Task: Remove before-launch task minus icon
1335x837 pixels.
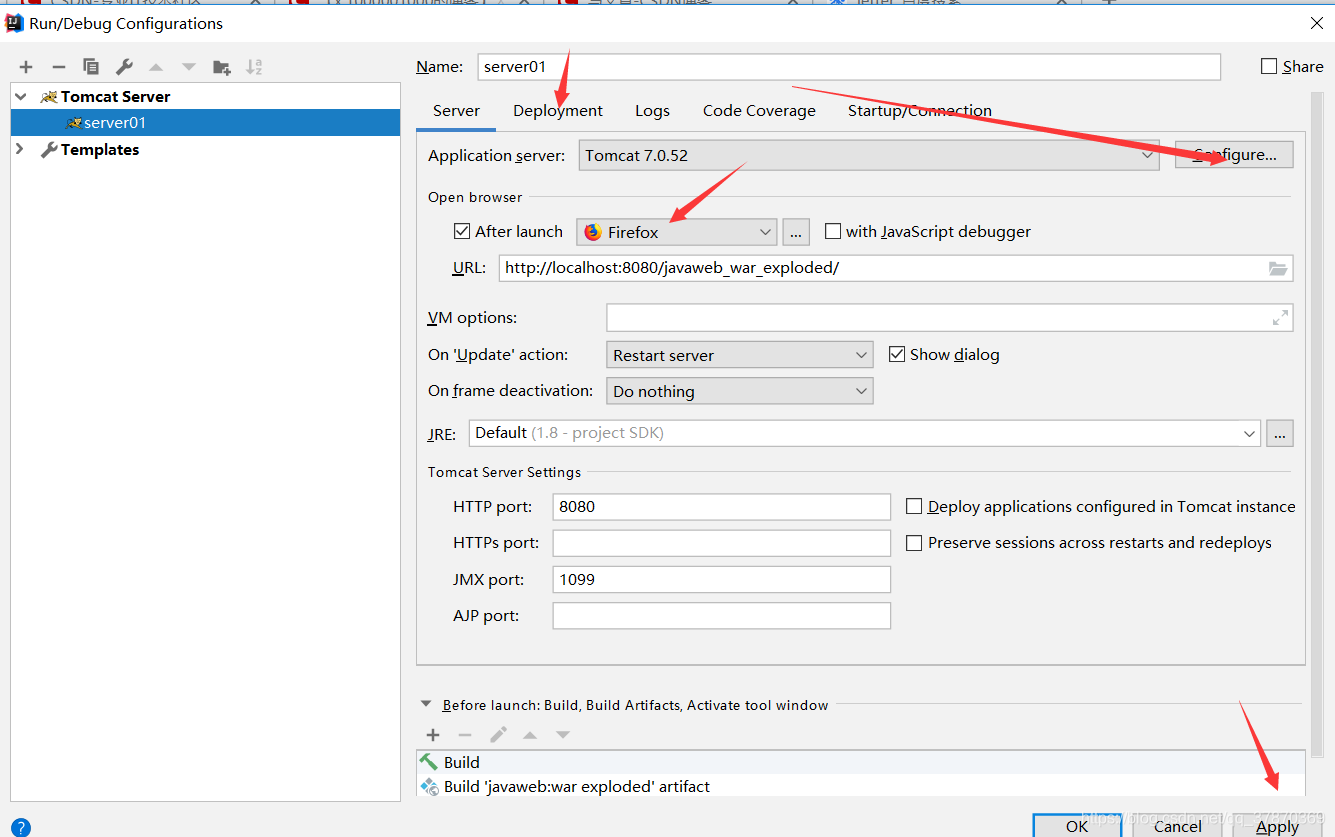Action: tap(465, 735)
